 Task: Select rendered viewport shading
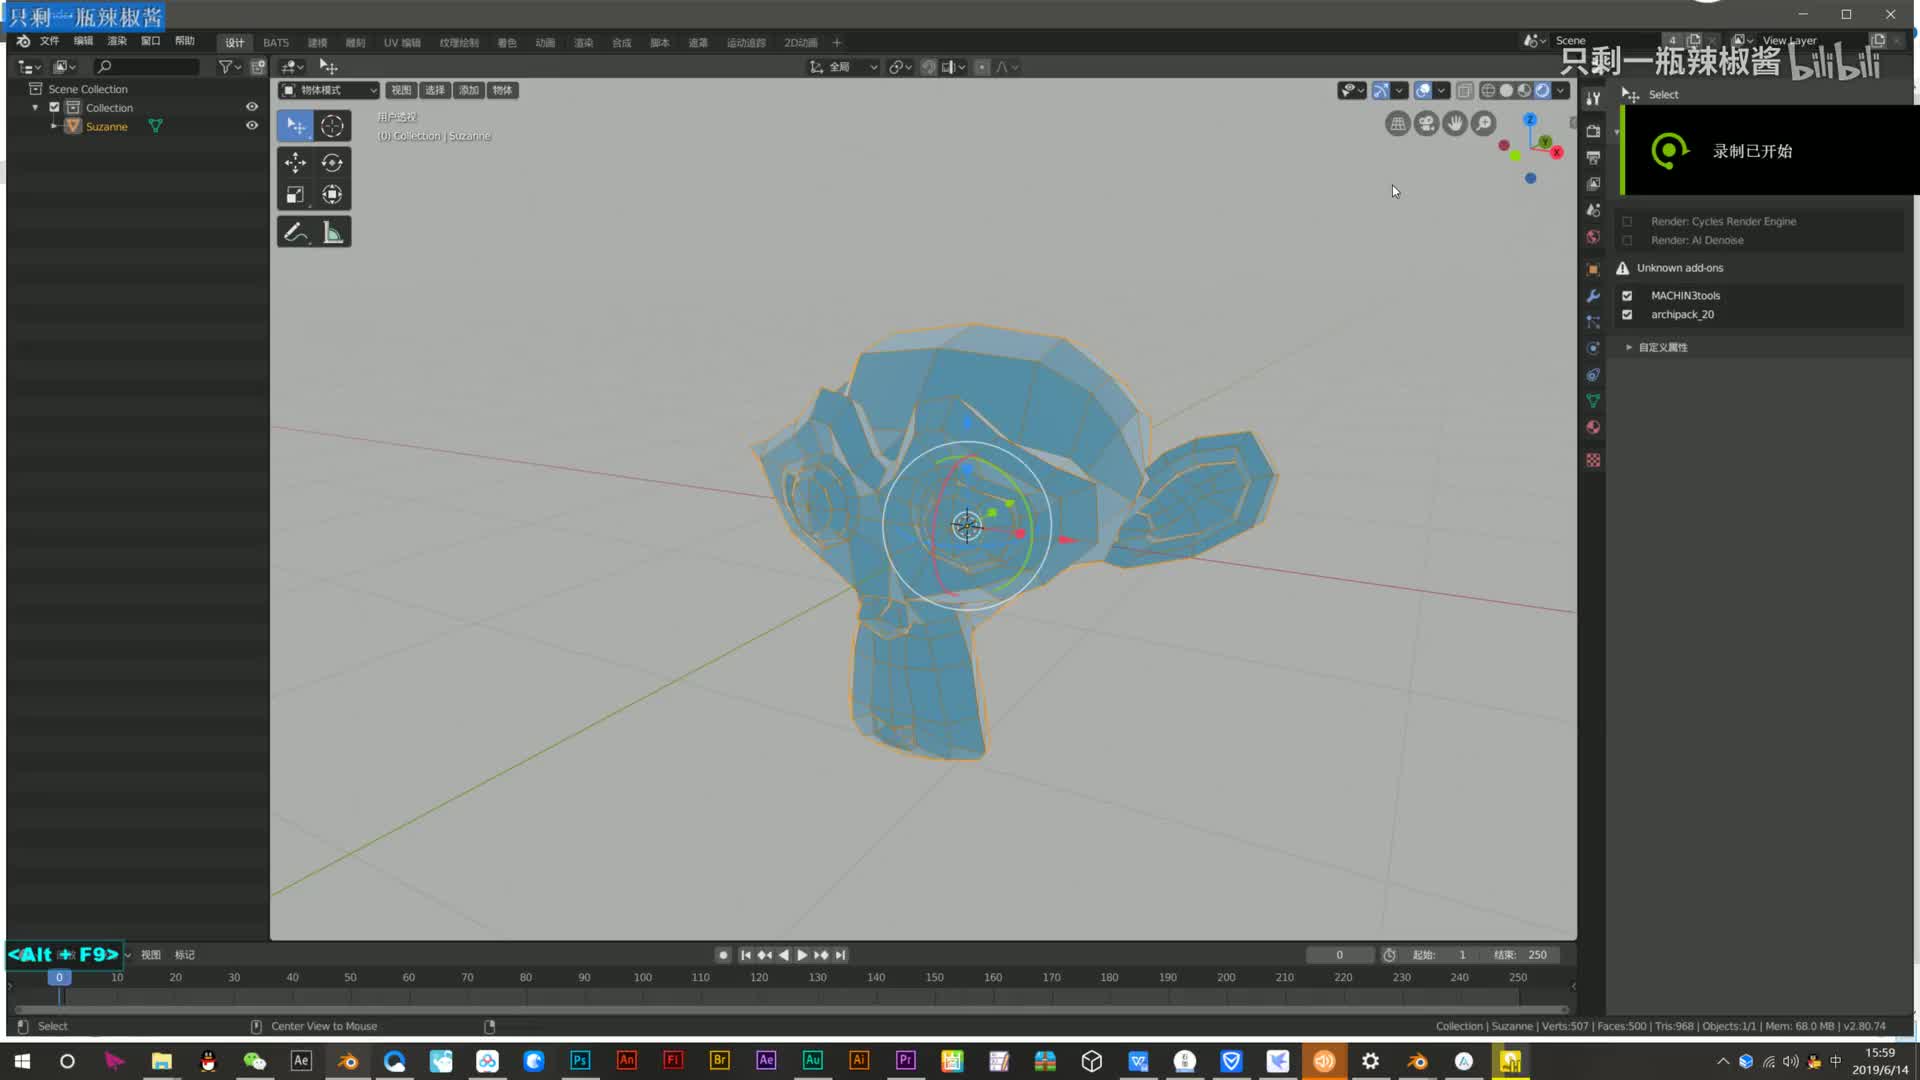(x=1542, y=91)
